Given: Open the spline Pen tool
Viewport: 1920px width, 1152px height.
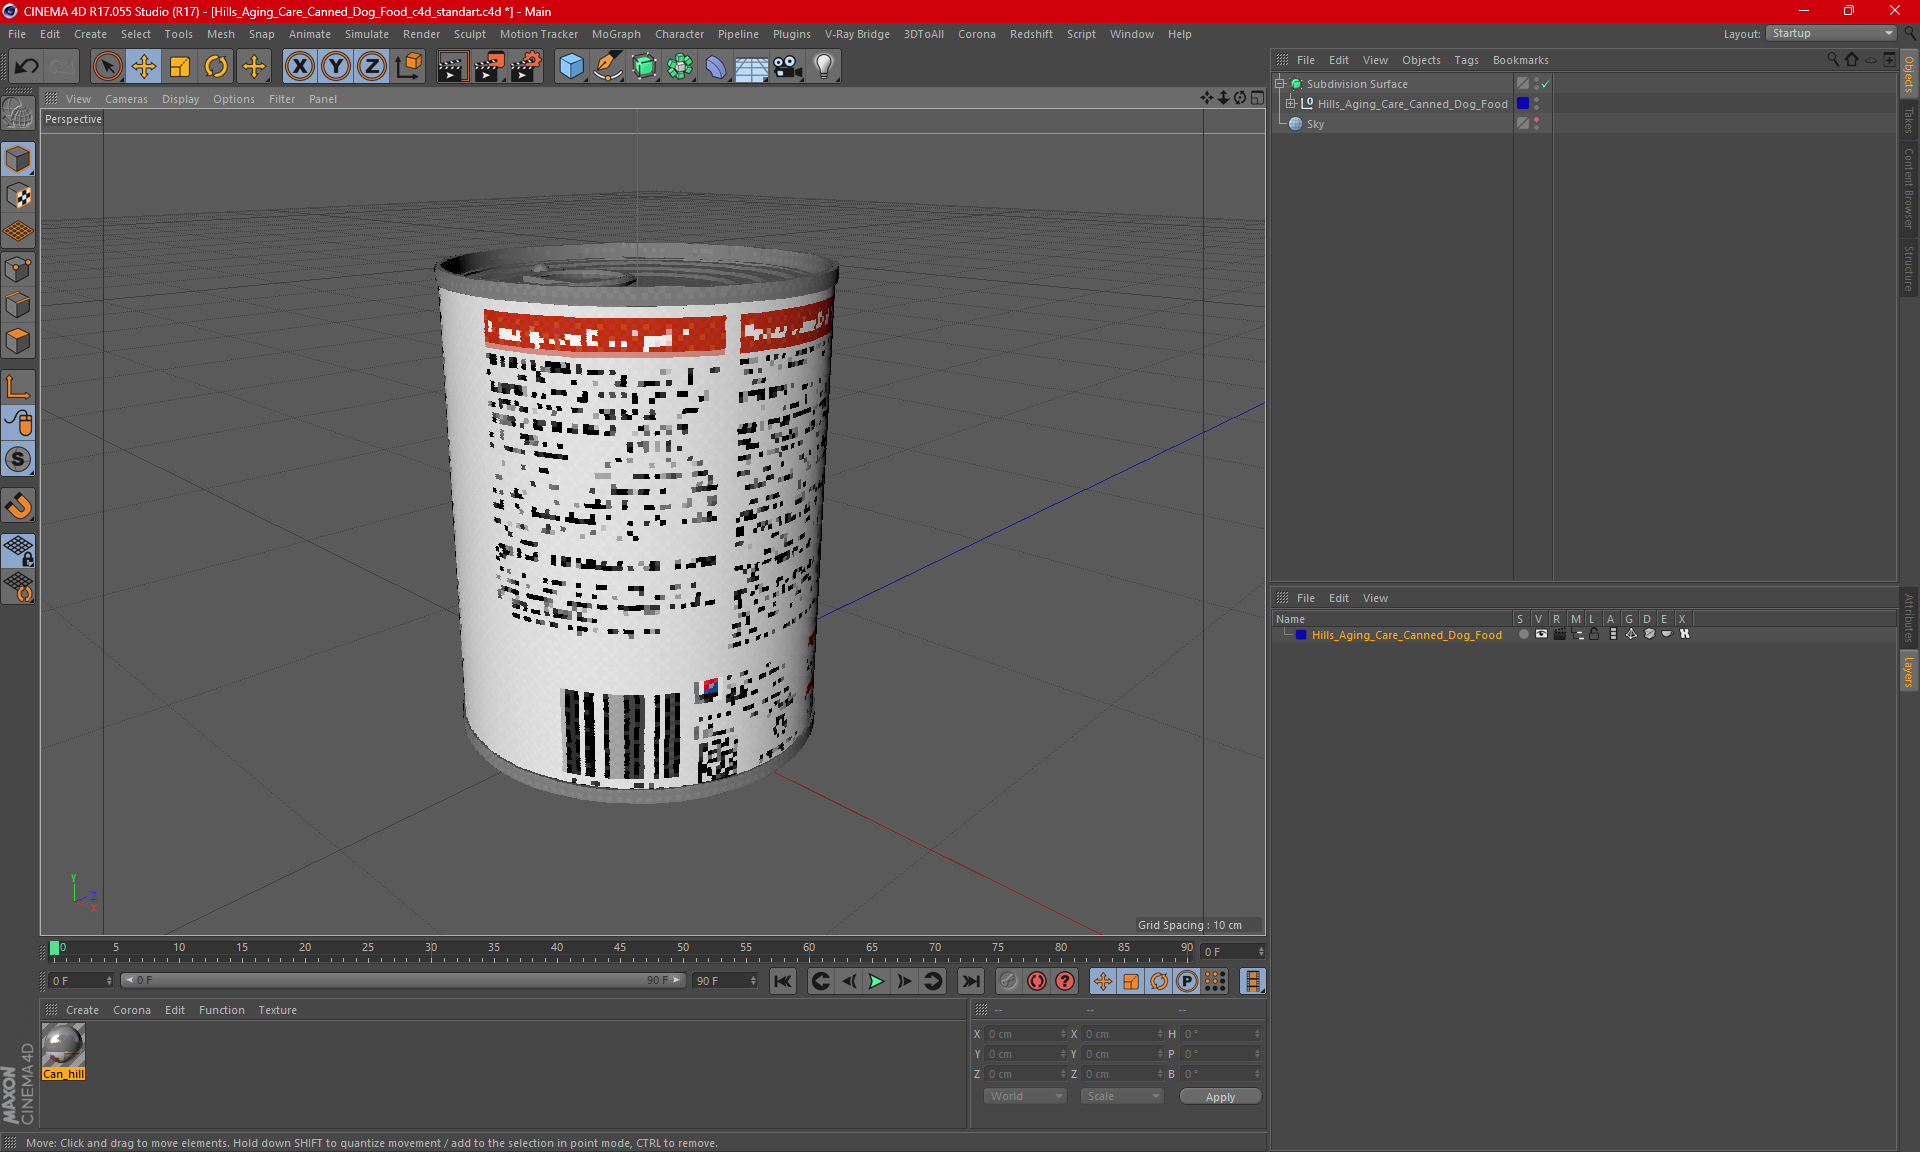Looking at the screenshot, I should pos(607,67).
